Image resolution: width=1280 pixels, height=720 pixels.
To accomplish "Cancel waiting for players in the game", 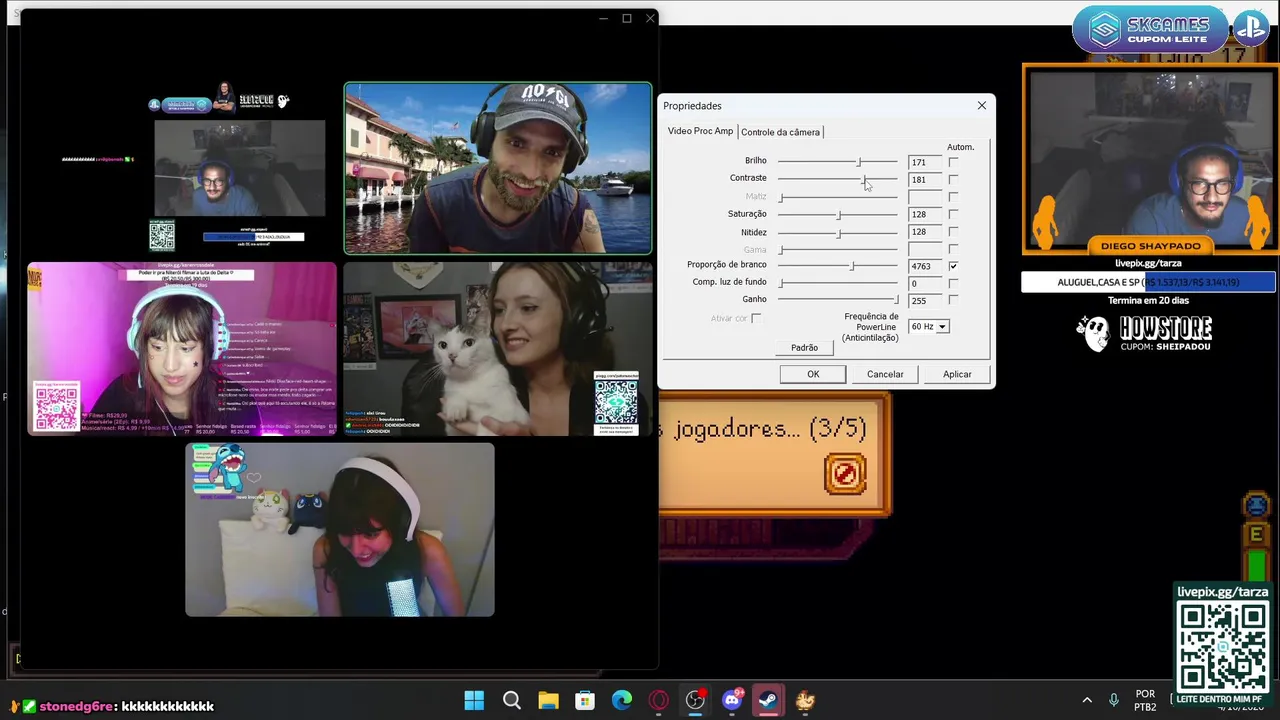I will [x=845, y=474].
